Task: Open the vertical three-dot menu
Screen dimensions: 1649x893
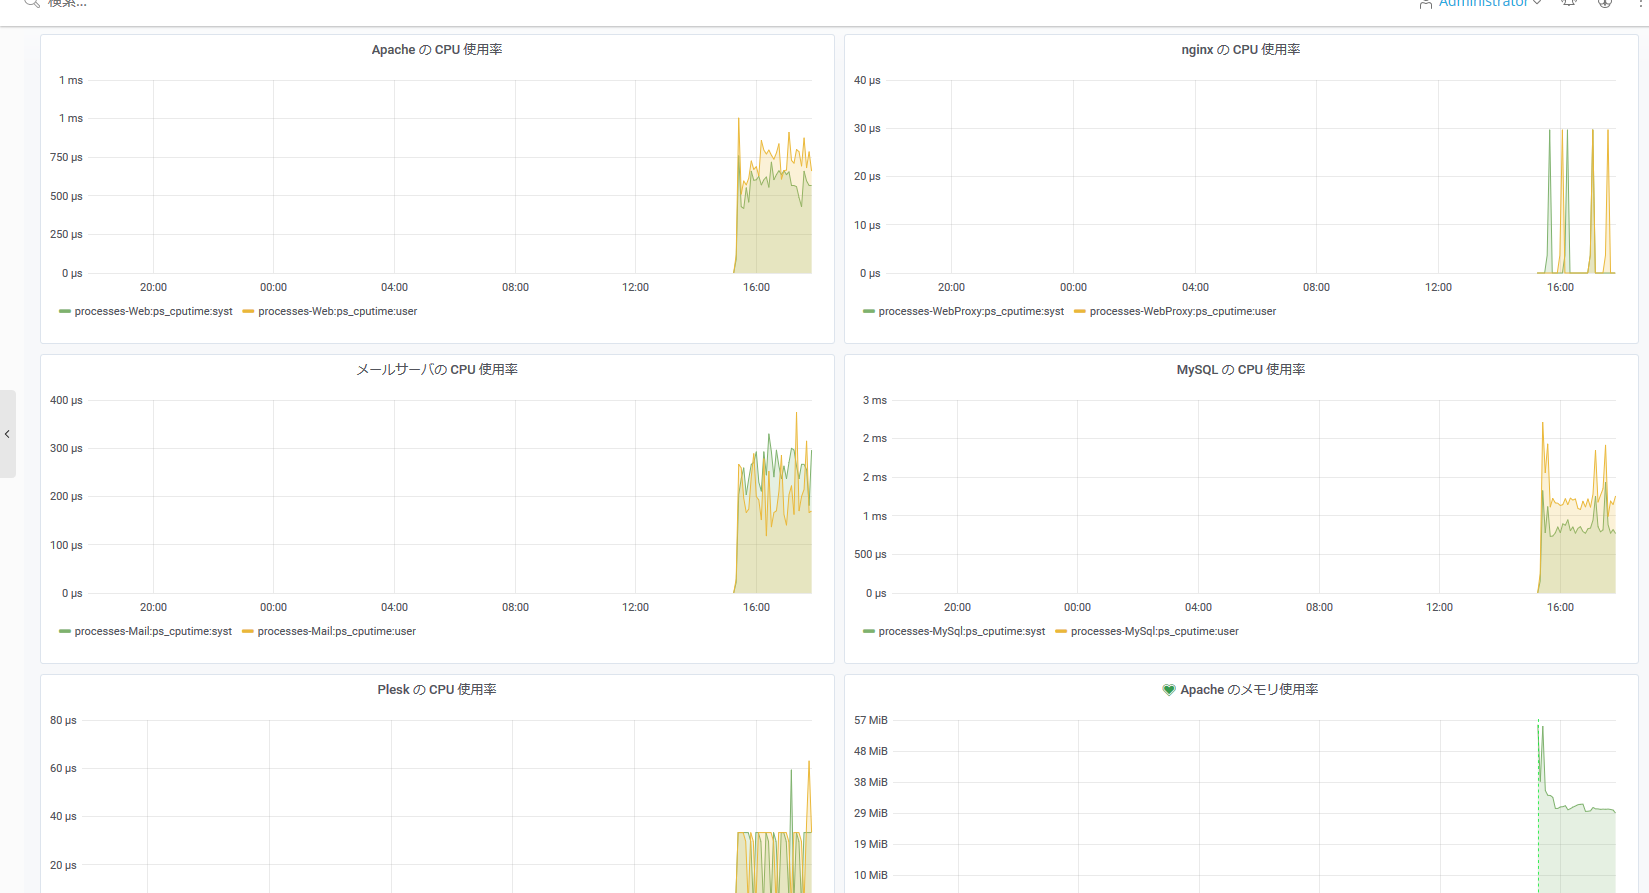Action: click(x=1641, y=3)
